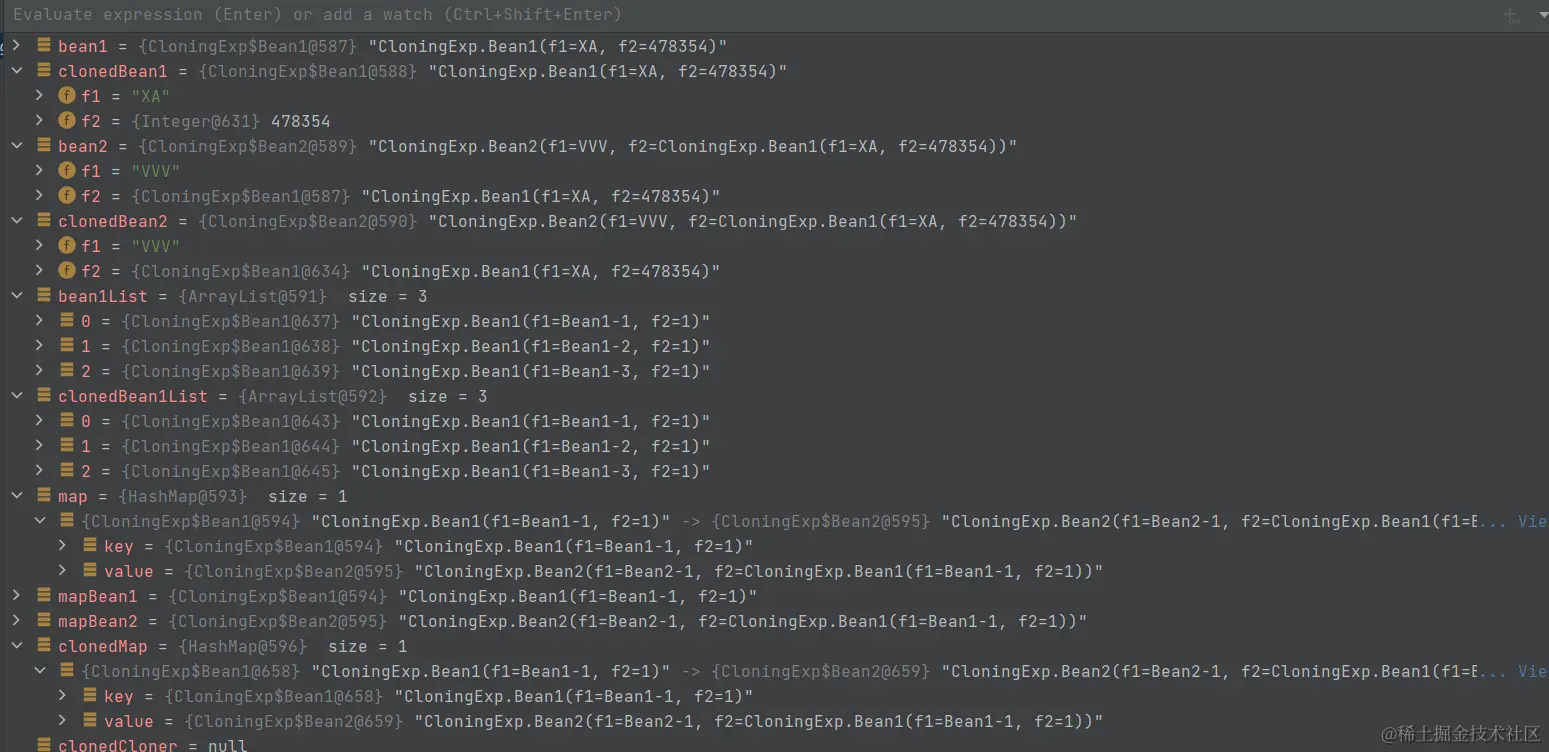
Task: Expand the mapBean2 variable node
Action: click(x=15, y=621)
